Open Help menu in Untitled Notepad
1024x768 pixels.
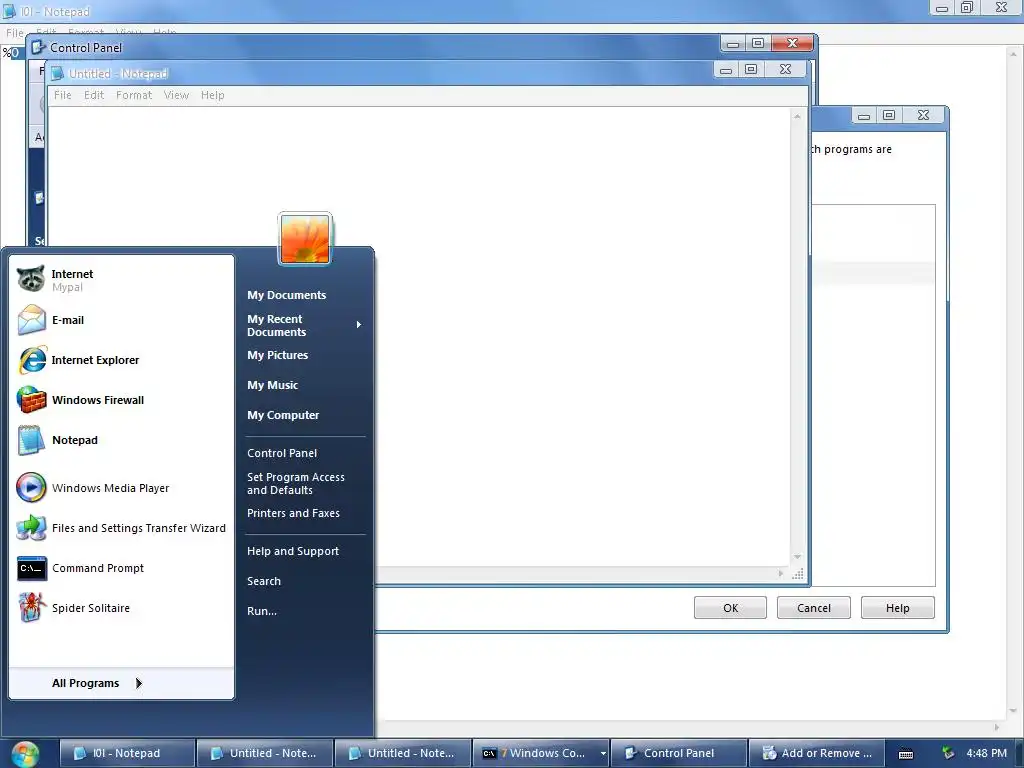coord(213,95)
